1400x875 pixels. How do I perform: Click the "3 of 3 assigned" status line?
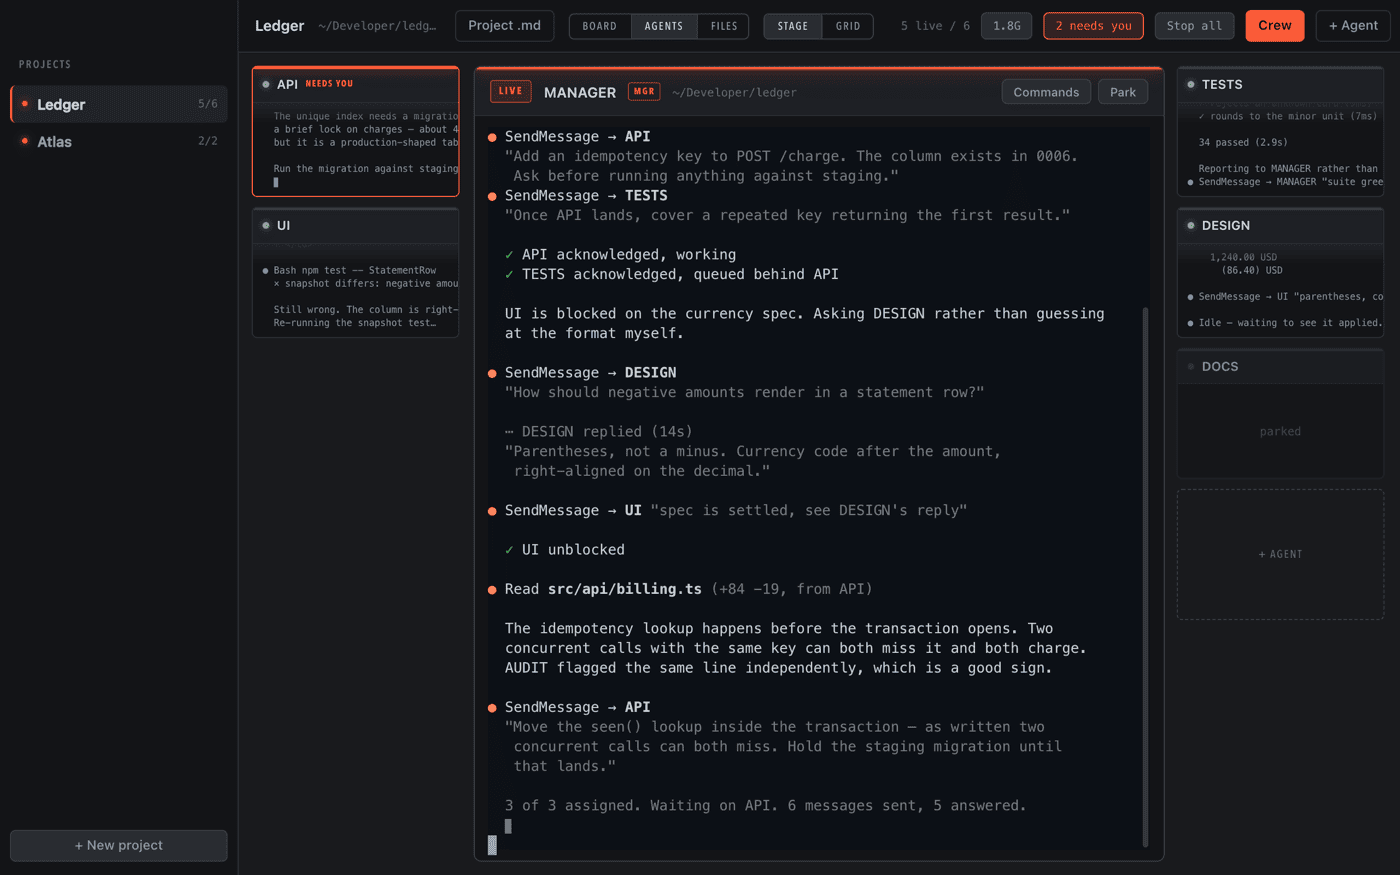click(x=766, y=806)
